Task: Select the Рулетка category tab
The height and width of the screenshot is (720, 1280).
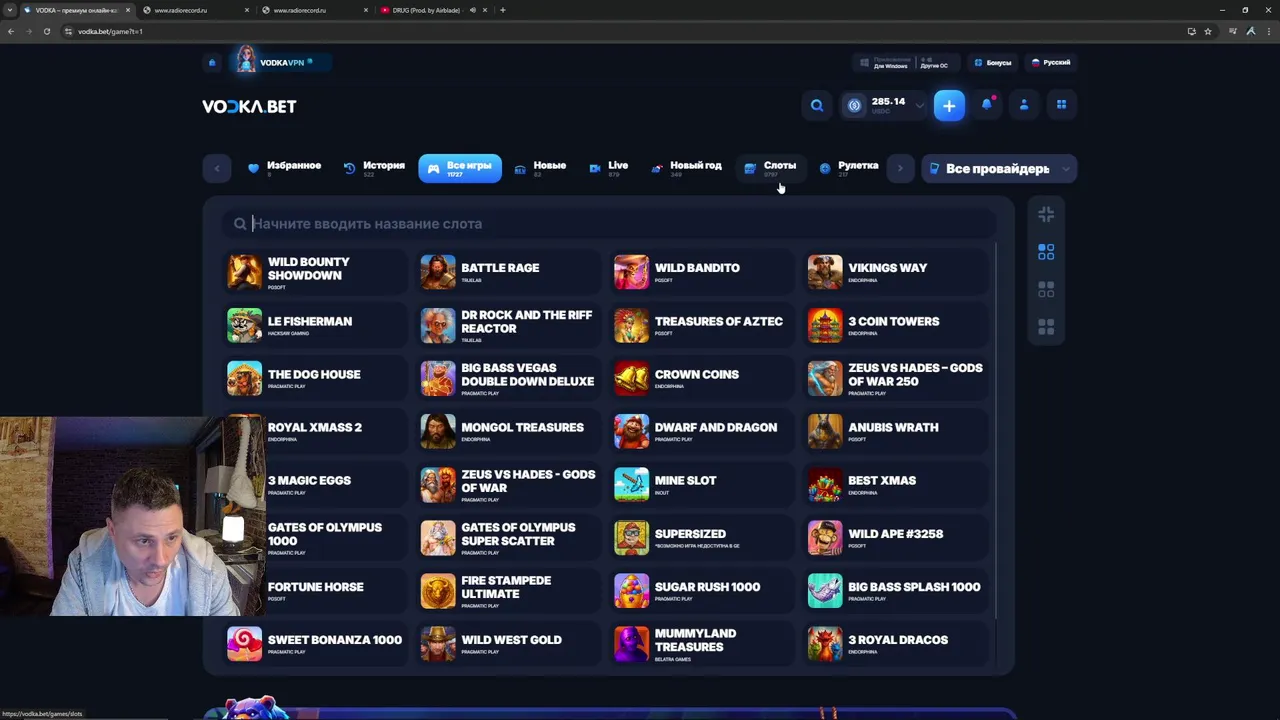Action: tap(848, 168)
